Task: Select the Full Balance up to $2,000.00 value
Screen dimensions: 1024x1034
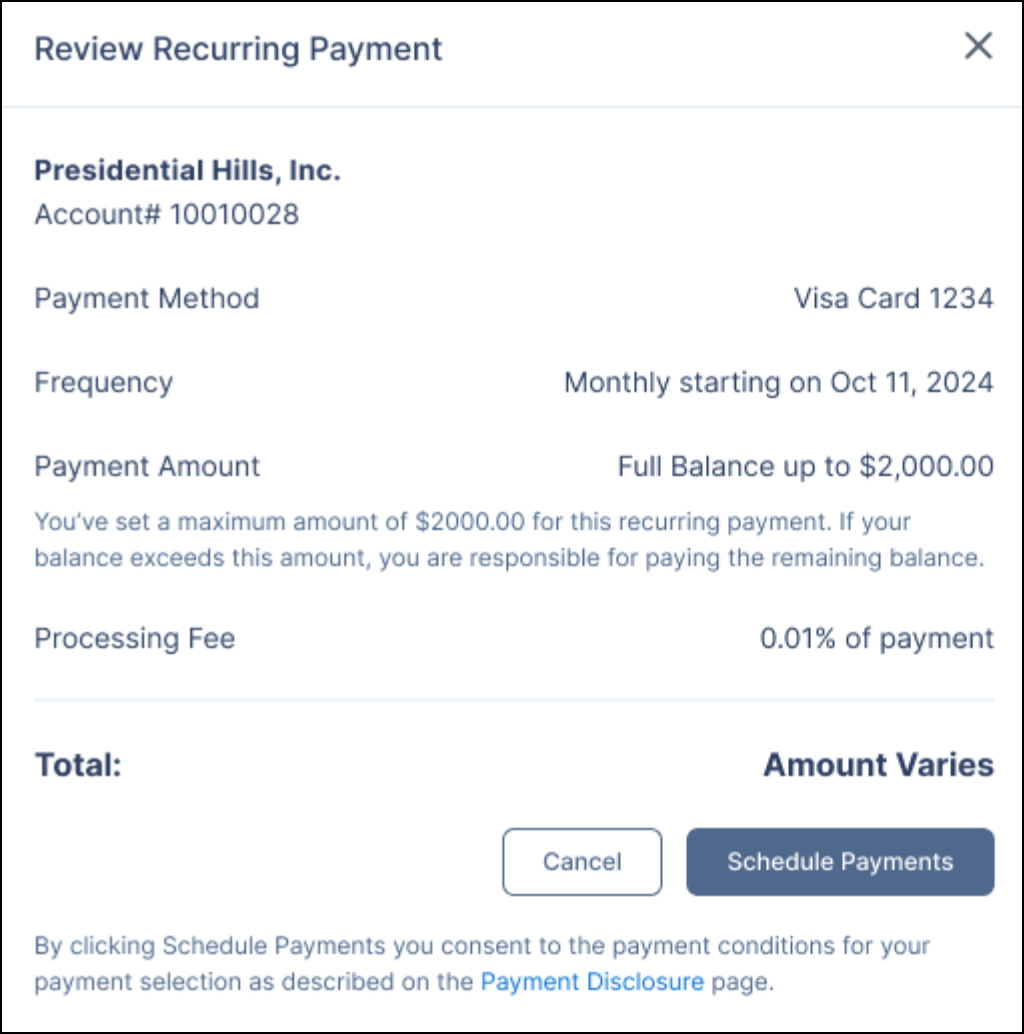Action: pyautogui.click(x=805, y=466)
